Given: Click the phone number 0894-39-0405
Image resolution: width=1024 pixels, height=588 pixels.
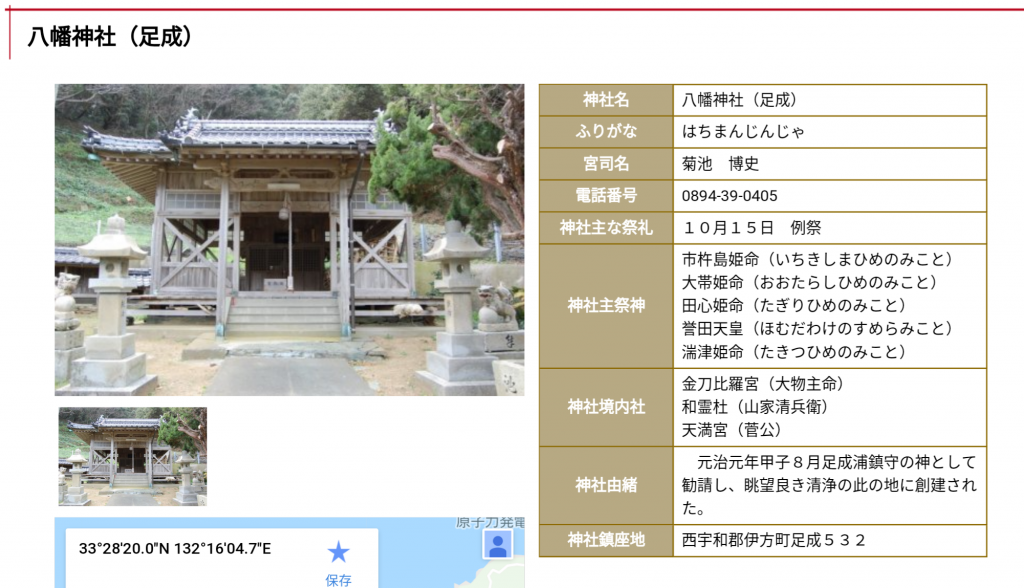Looking at the screenshot, I should pyautogui.click(x=729, y=196).
